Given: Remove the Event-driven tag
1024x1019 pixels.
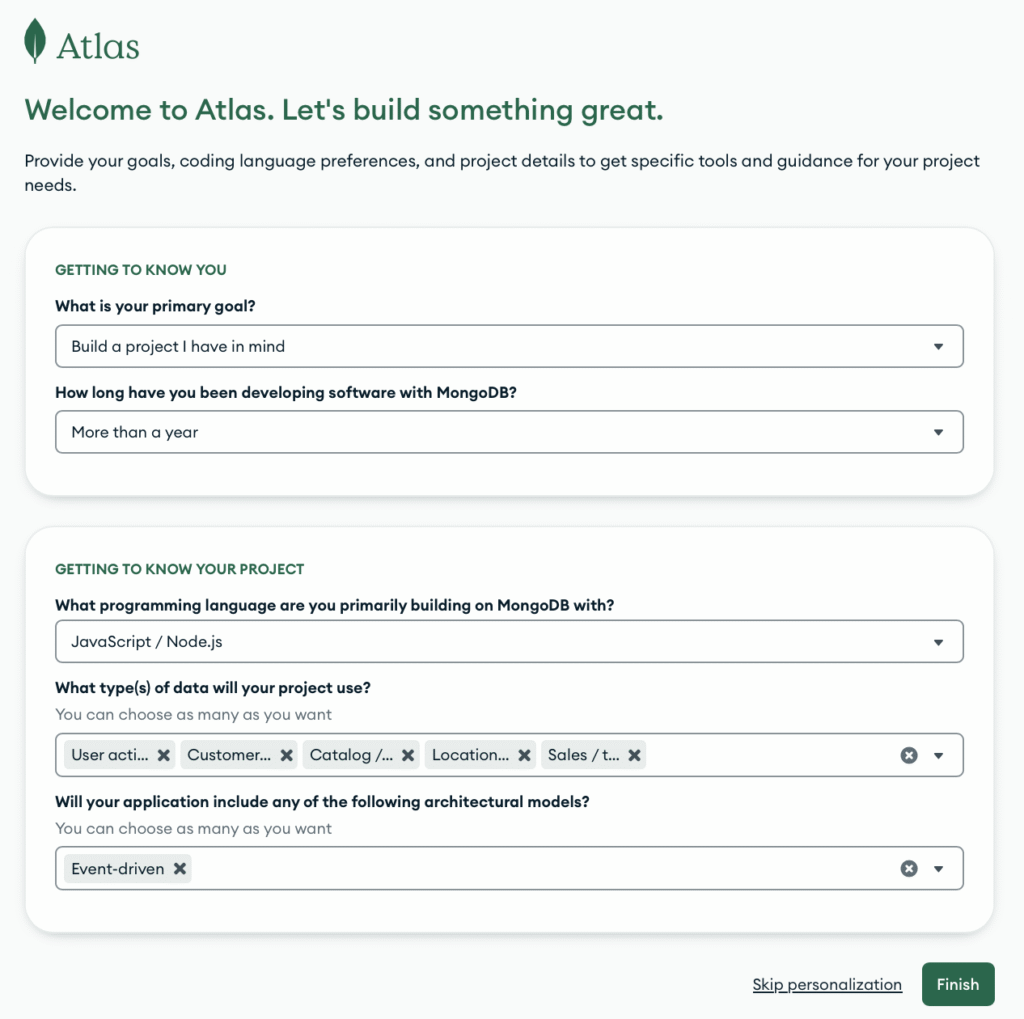Looking at the screenshot, I should [x=180, y=869].
